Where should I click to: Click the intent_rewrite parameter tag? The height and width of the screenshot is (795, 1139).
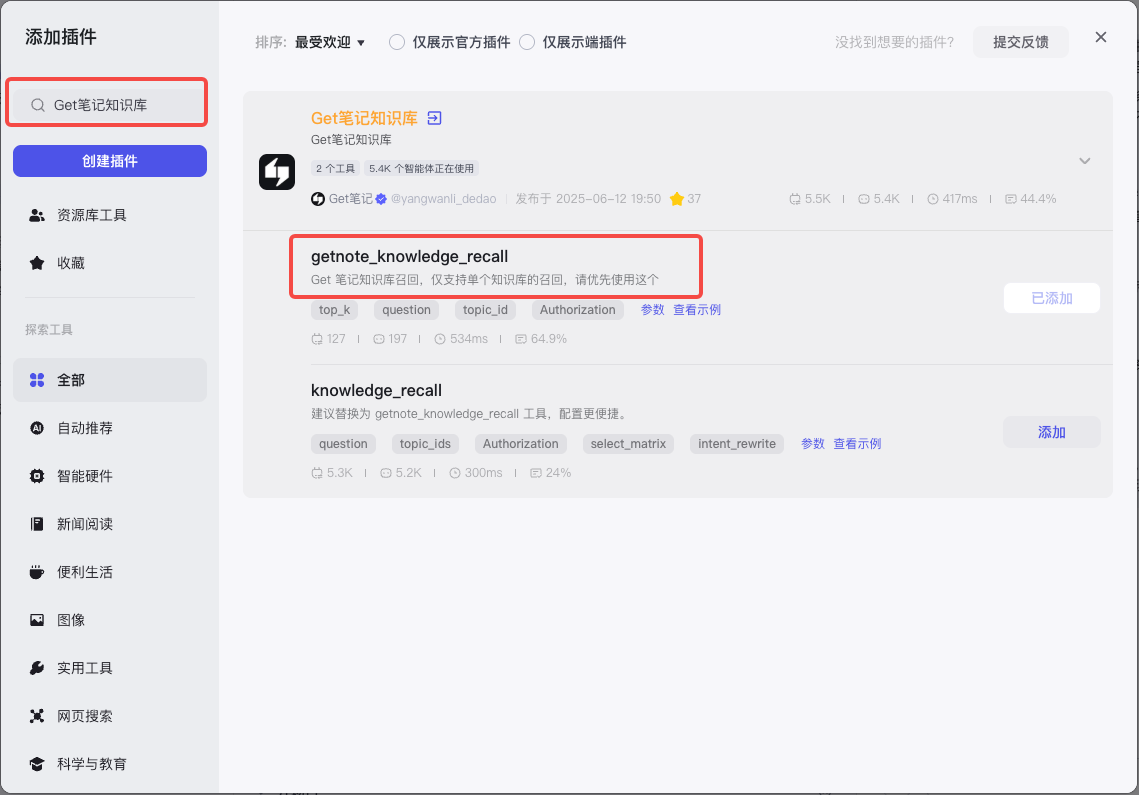[x=737, y=444]
